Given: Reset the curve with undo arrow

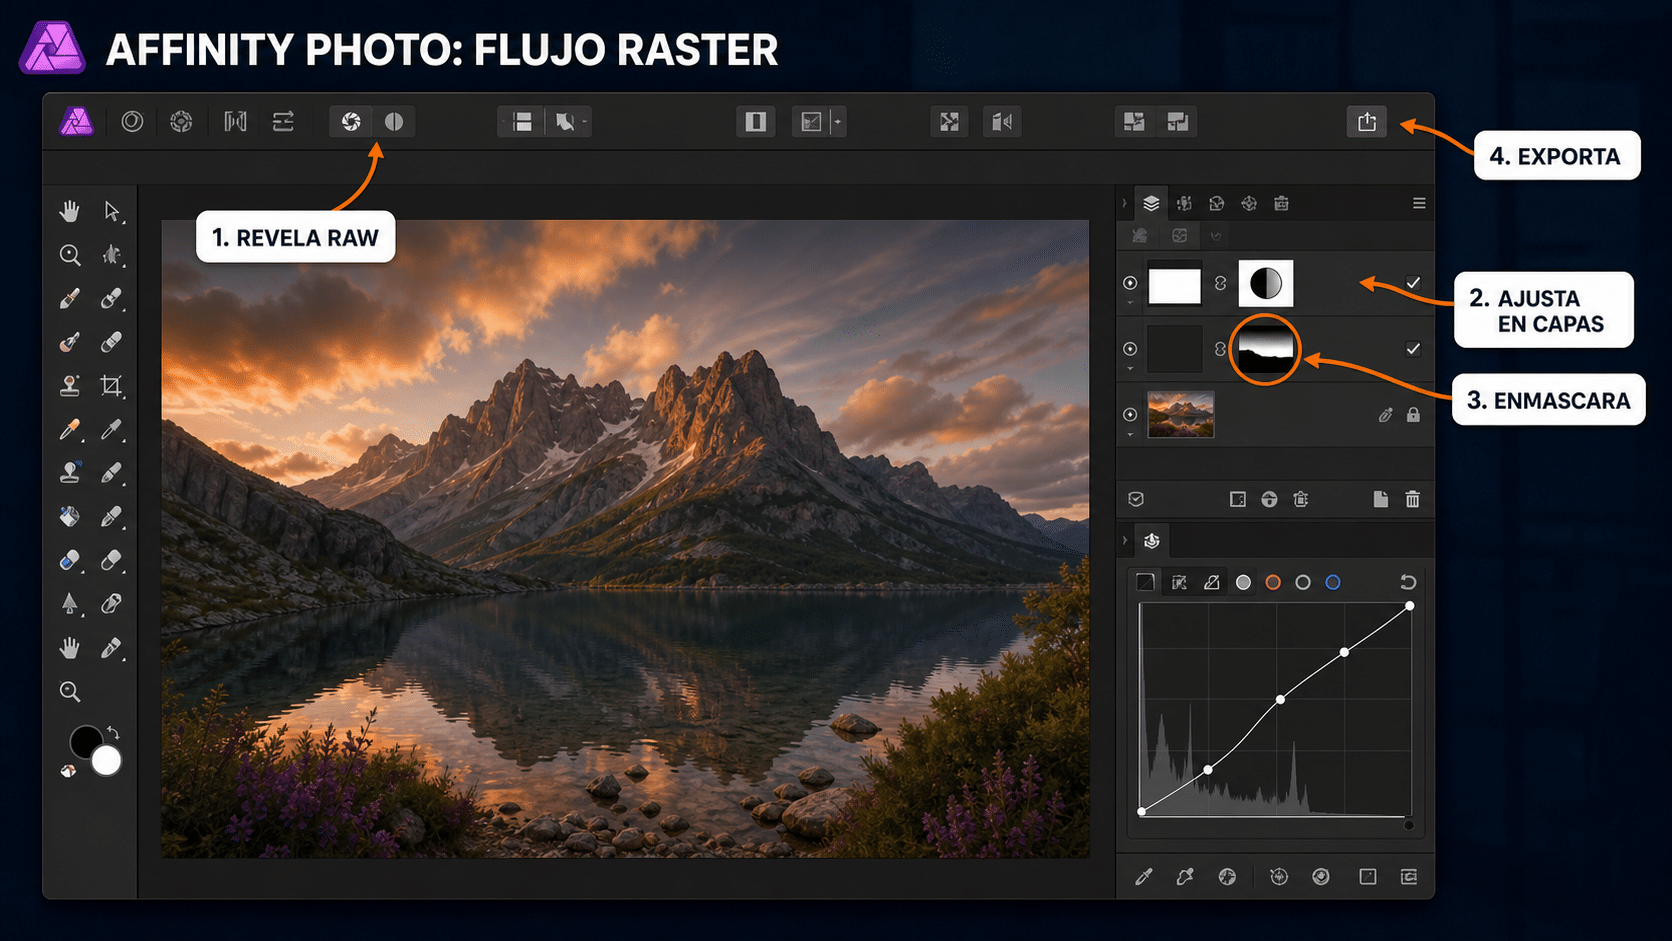Looking at the screenshot, I should point(1408,582).
